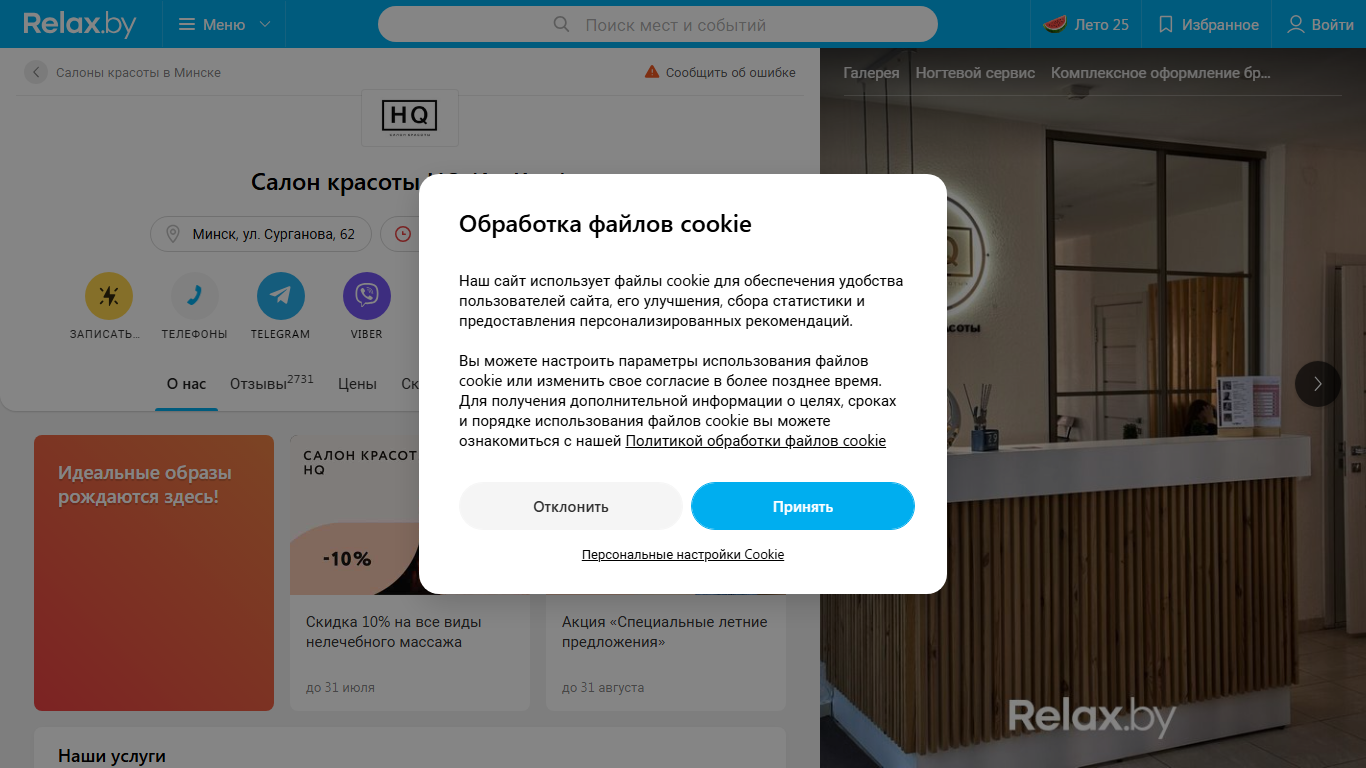Click the Войти user icon

[1296, 24]
